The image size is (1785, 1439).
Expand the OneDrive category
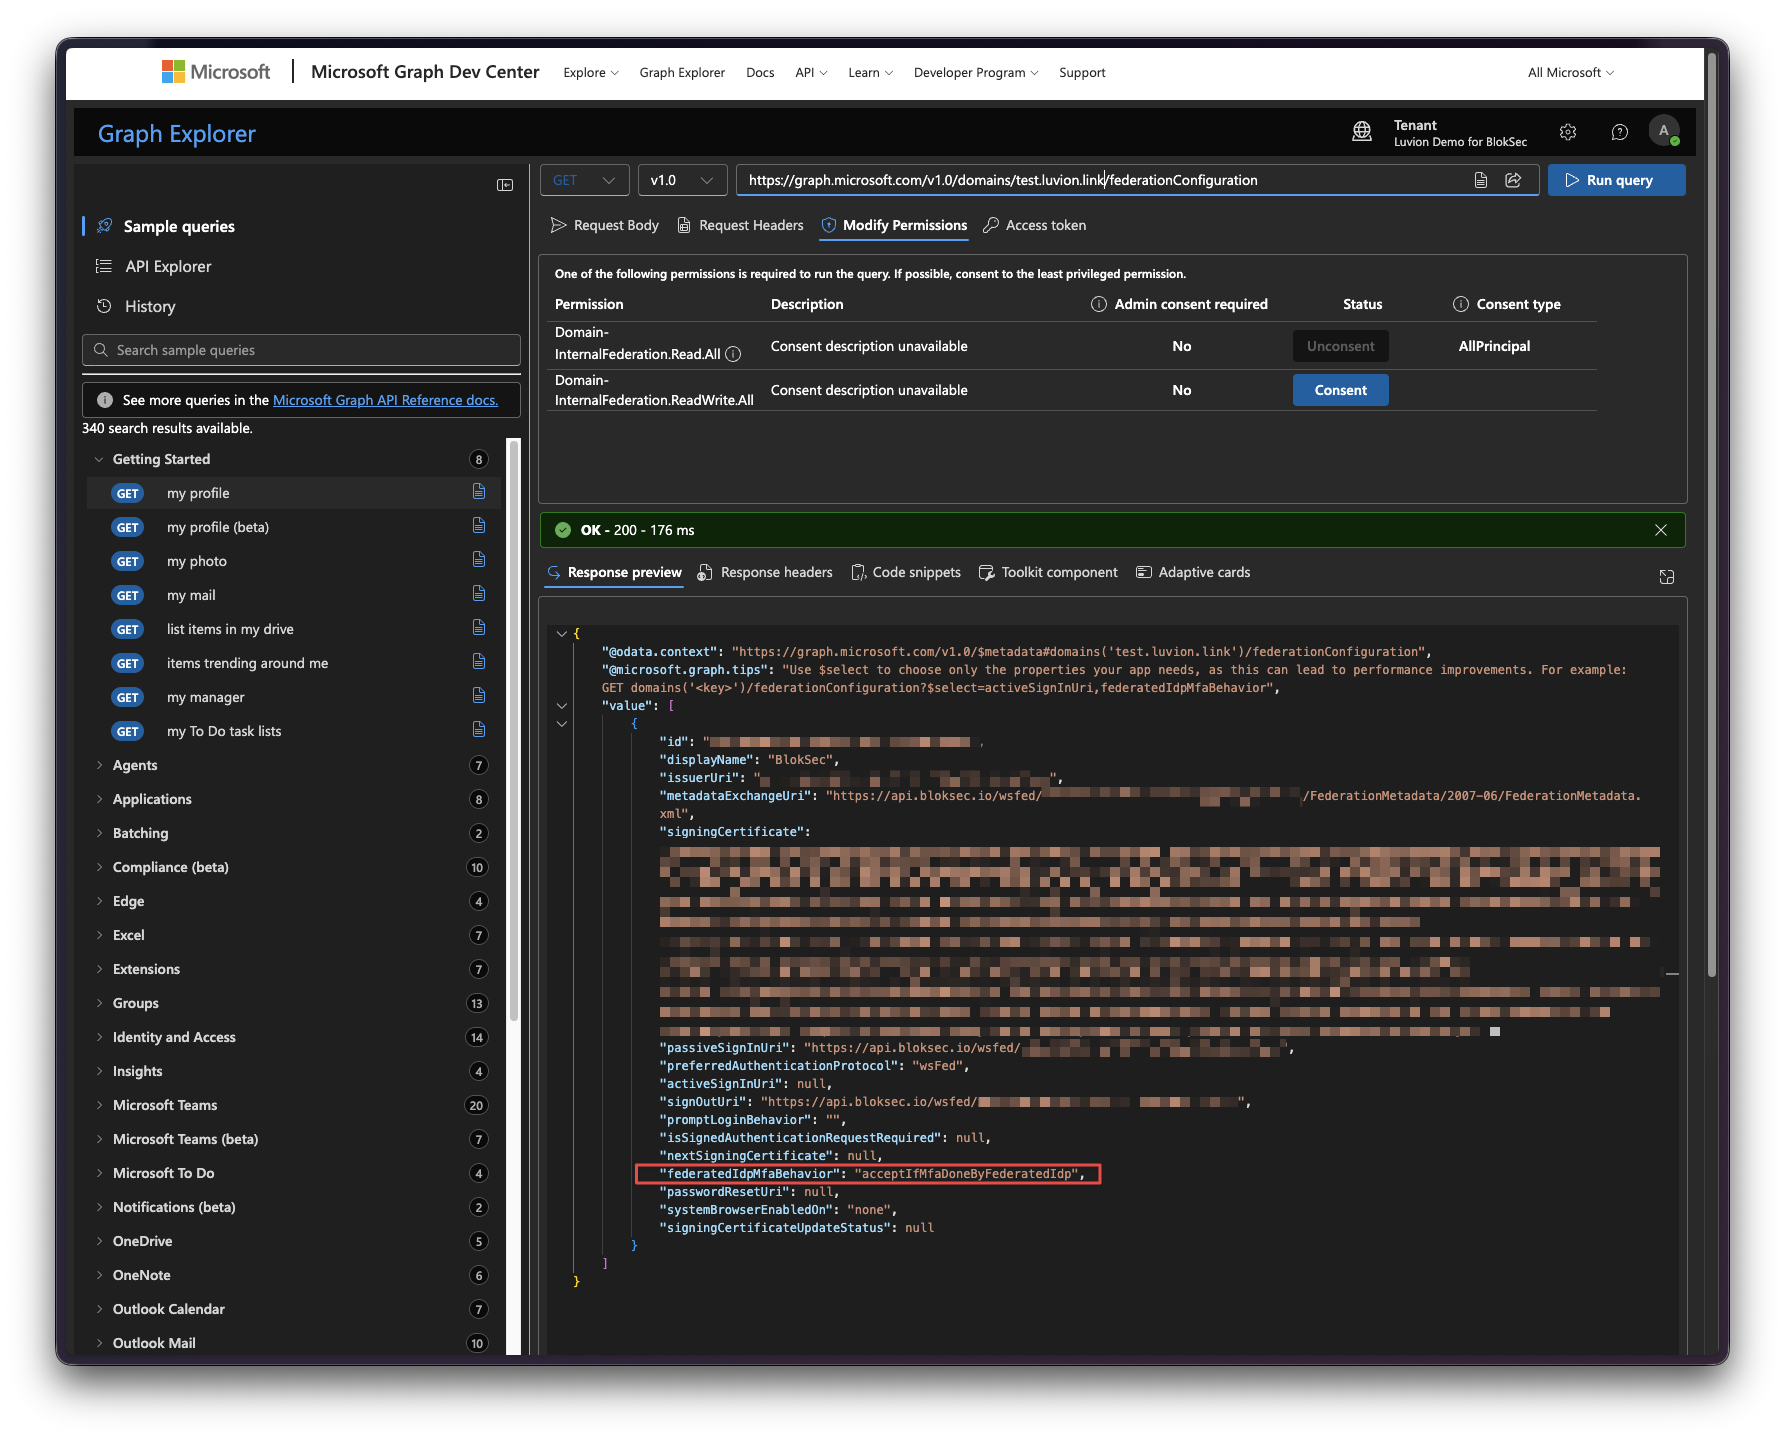tap(99, 1241)
